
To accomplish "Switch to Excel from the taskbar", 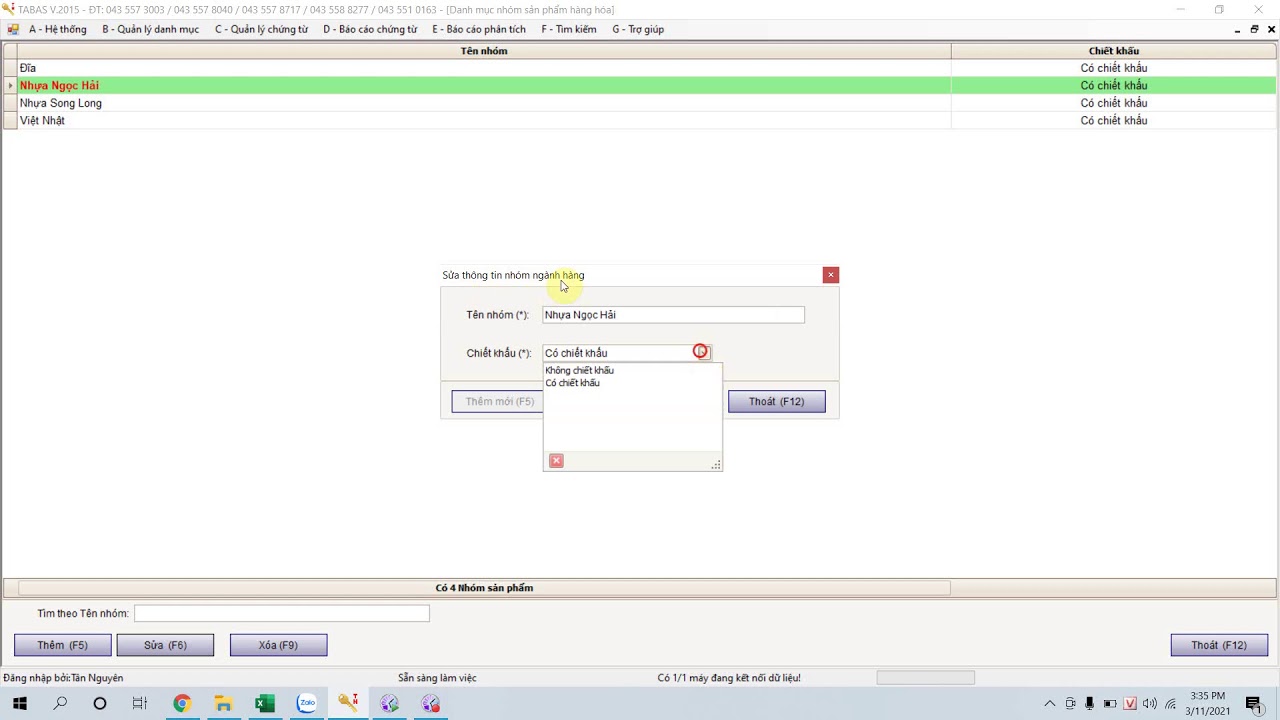I will [265, 704].
